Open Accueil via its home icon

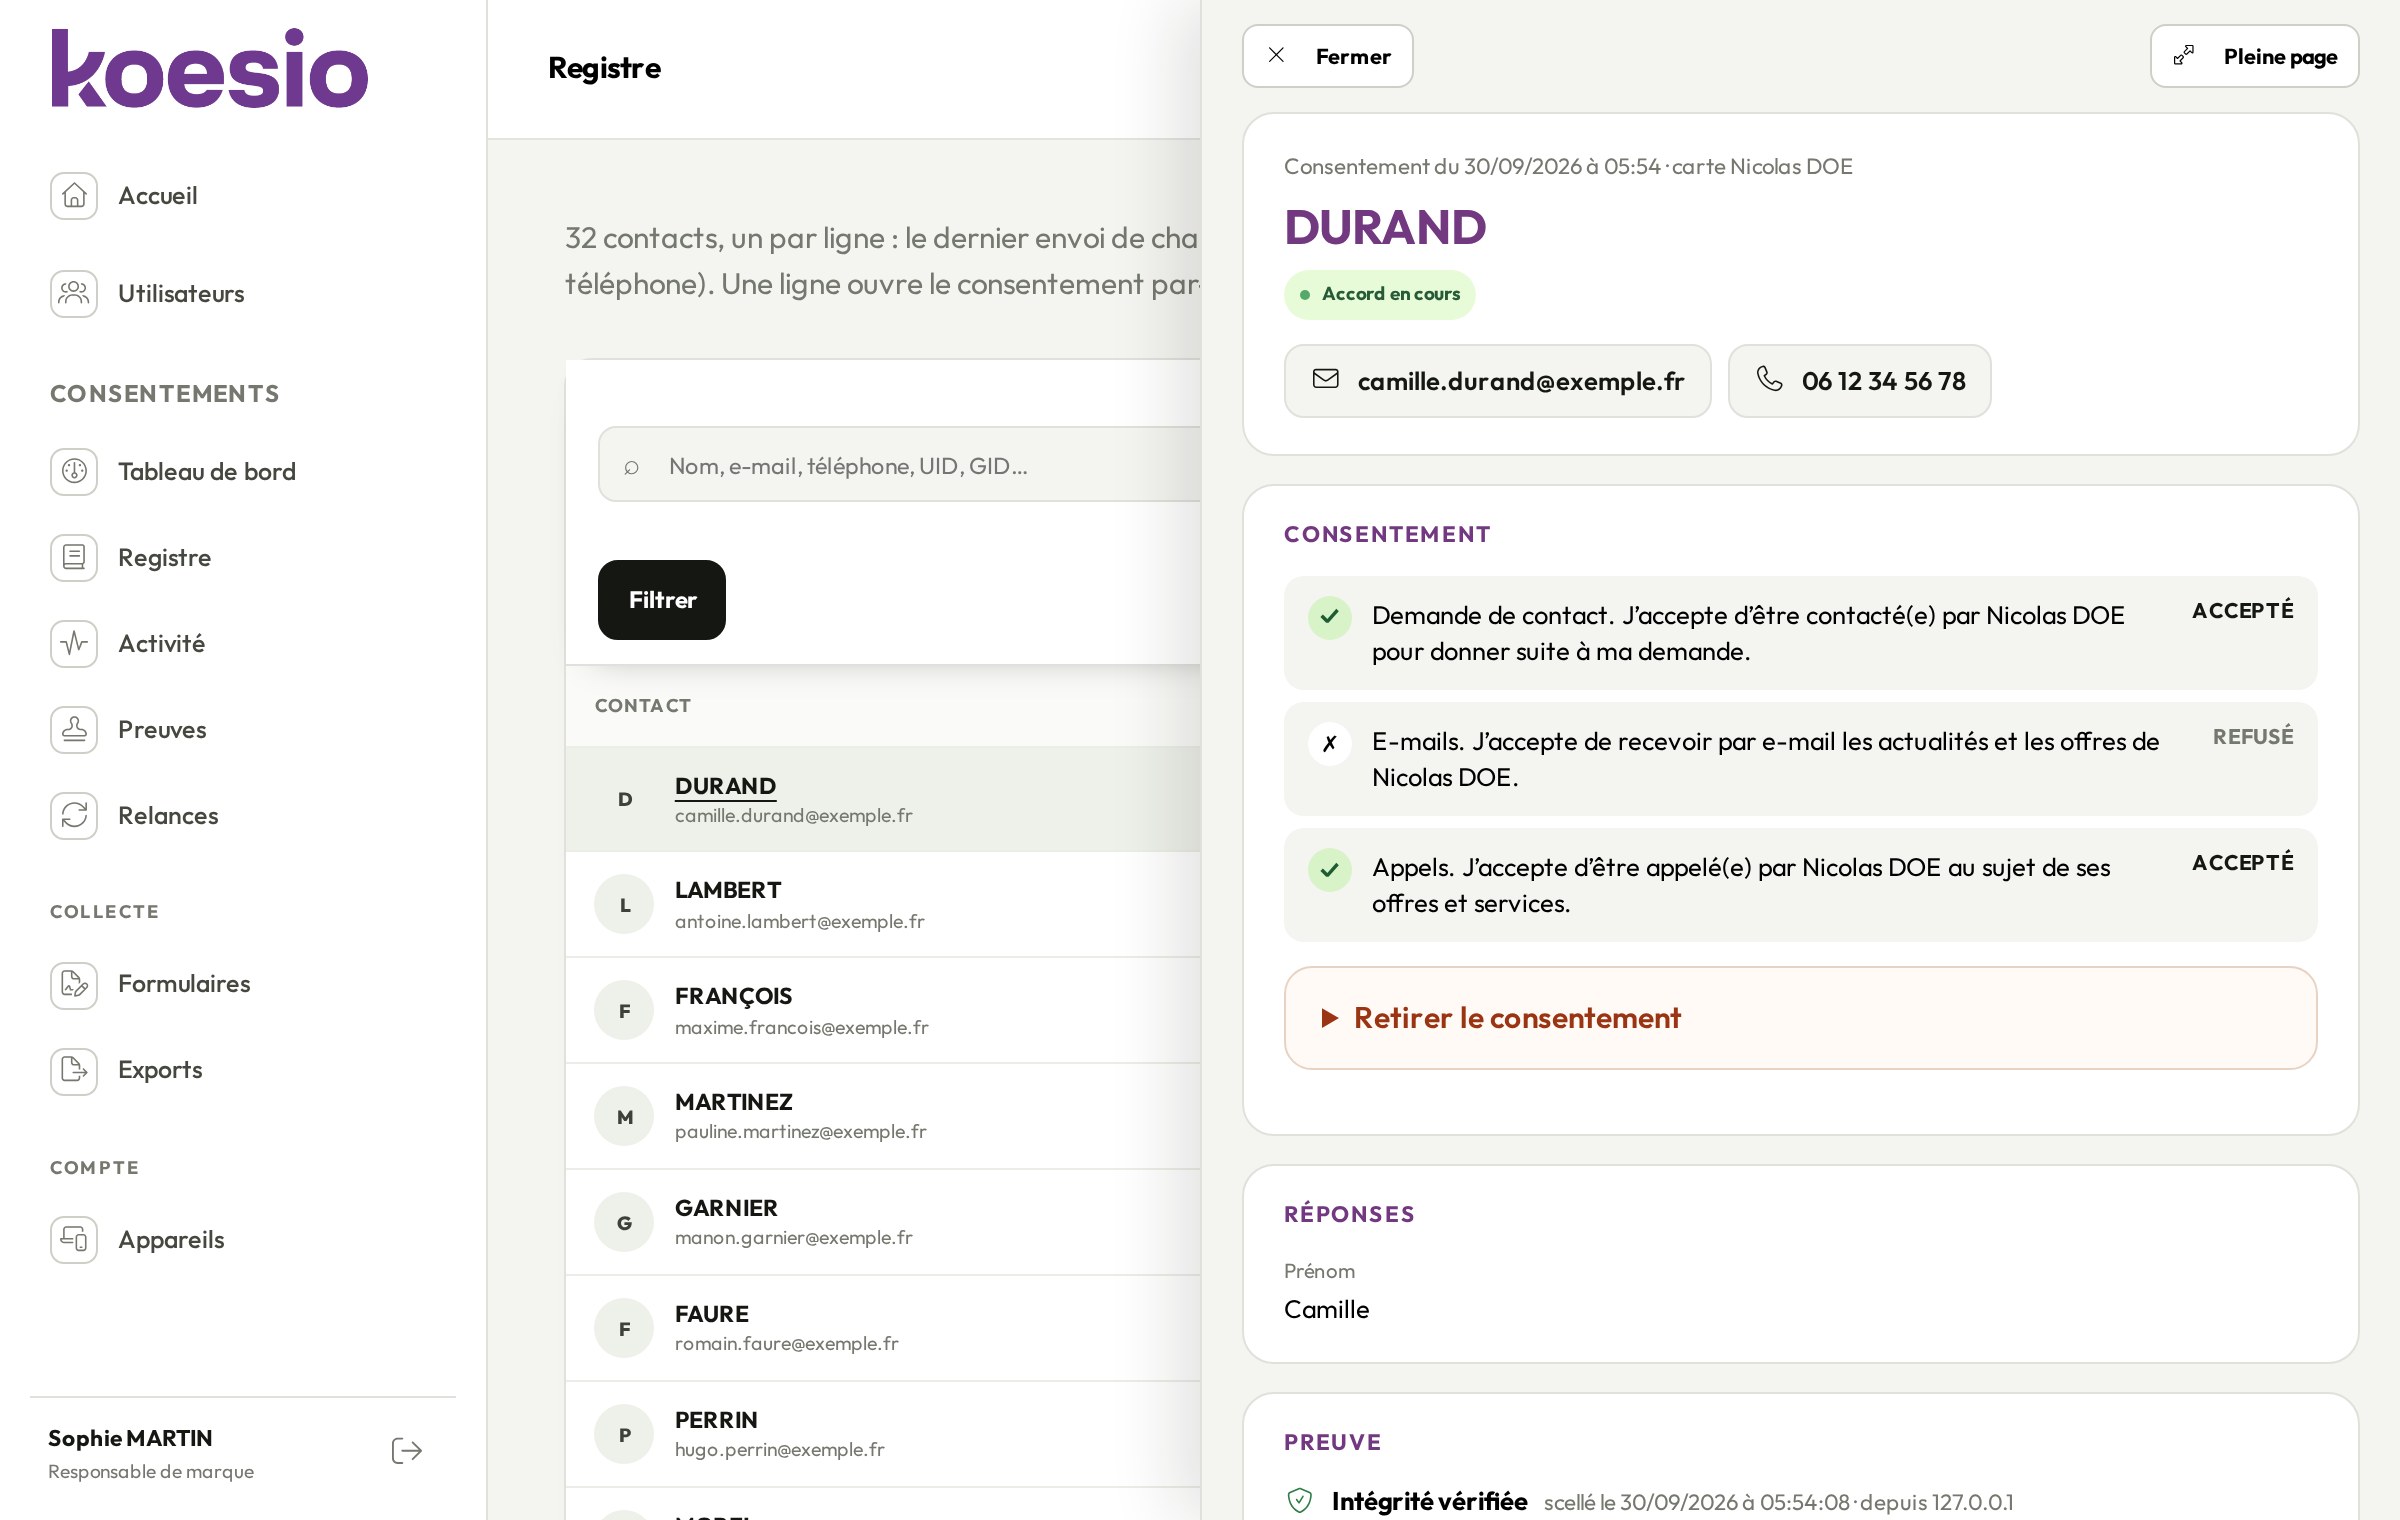pyautogui.click(x=74, y=196)
